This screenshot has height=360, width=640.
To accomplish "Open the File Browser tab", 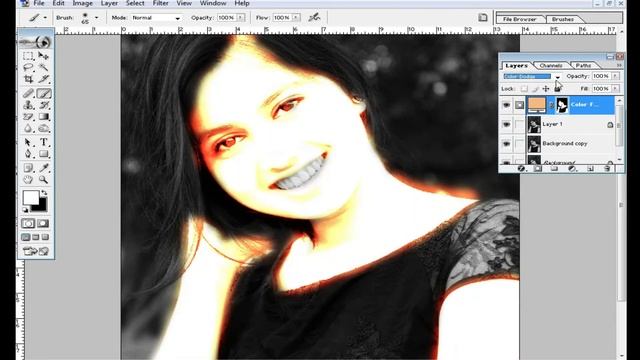I will (520, 19).
